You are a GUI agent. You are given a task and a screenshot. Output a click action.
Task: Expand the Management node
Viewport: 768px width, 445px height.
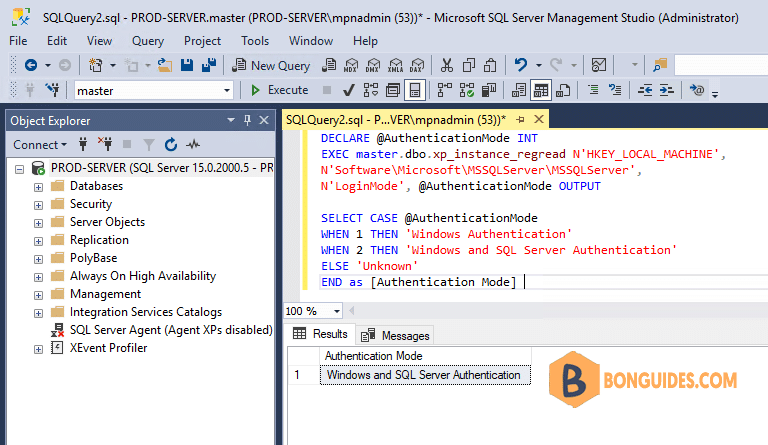point(38,295)
